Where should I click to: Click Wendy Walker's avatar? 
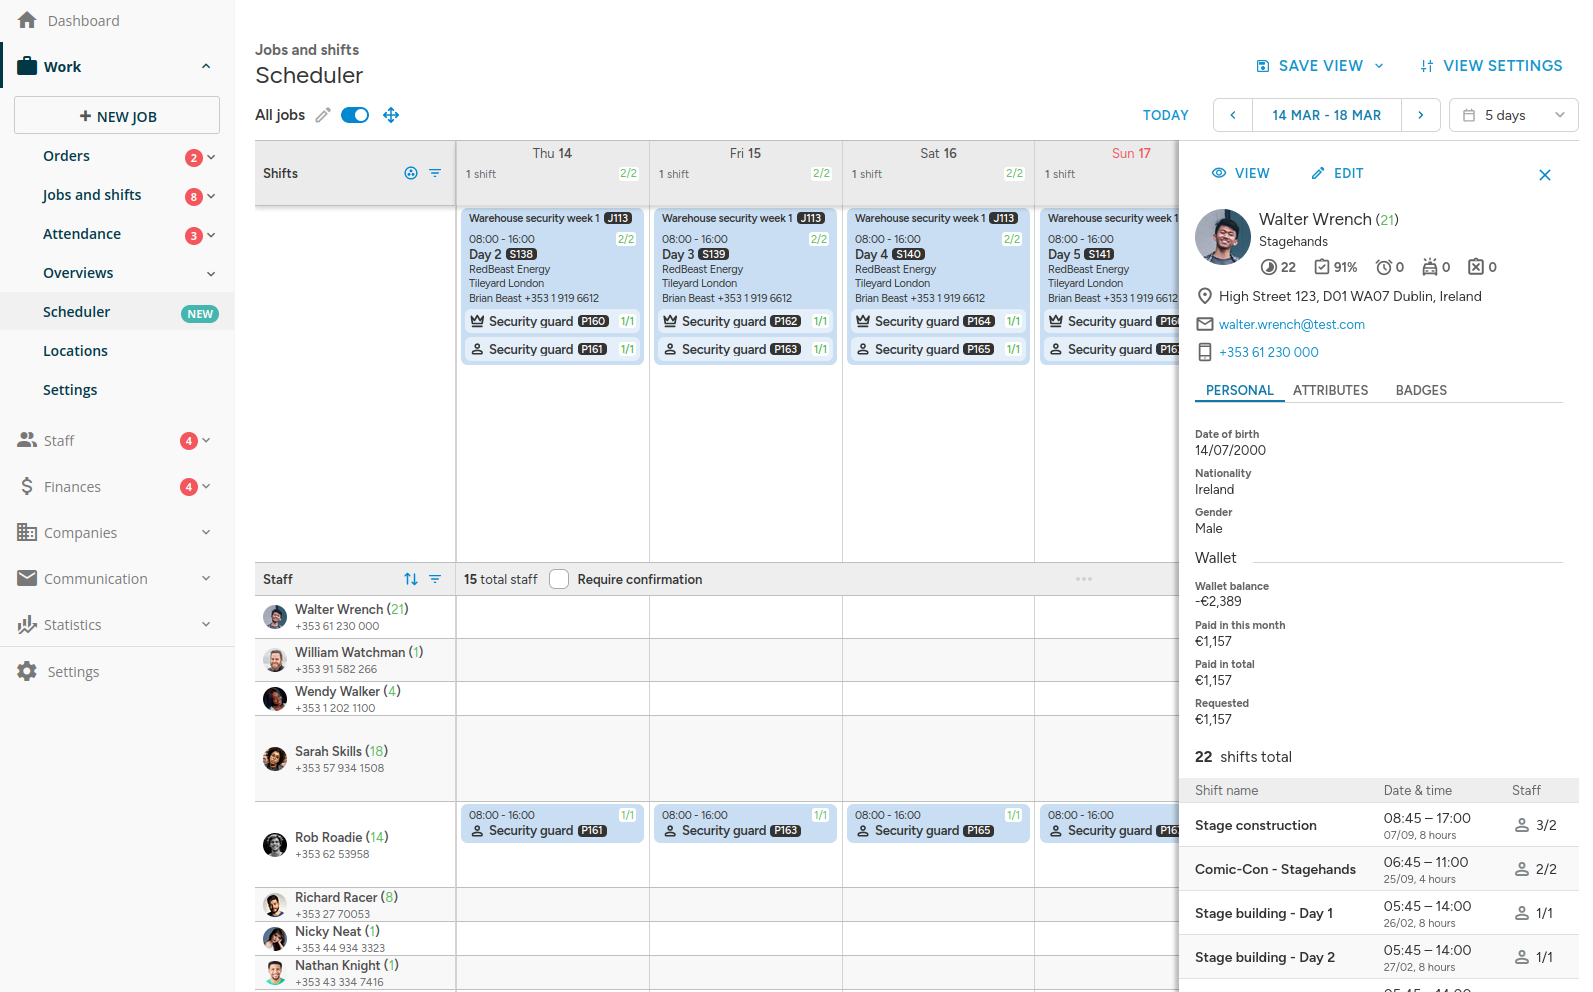pyautogui.click(x=275, y=698)
